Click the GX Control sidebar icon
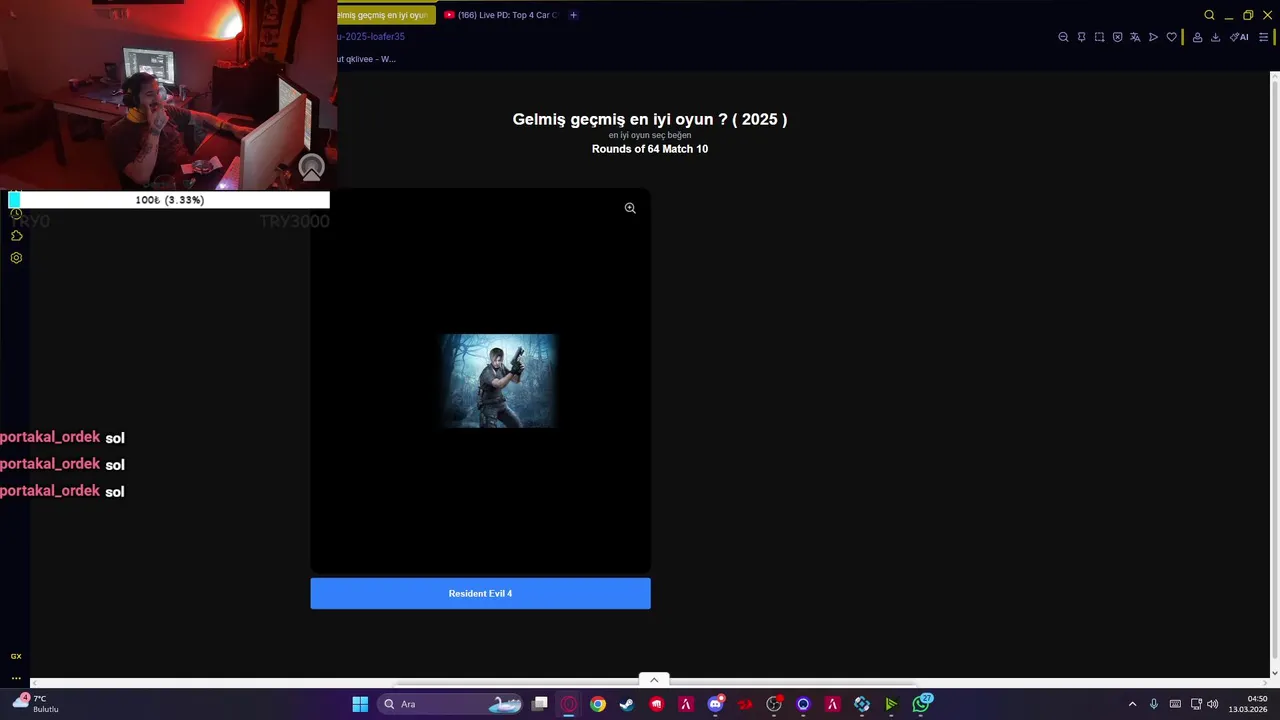This screenshot has height=720, width=1280. (16, 656)
